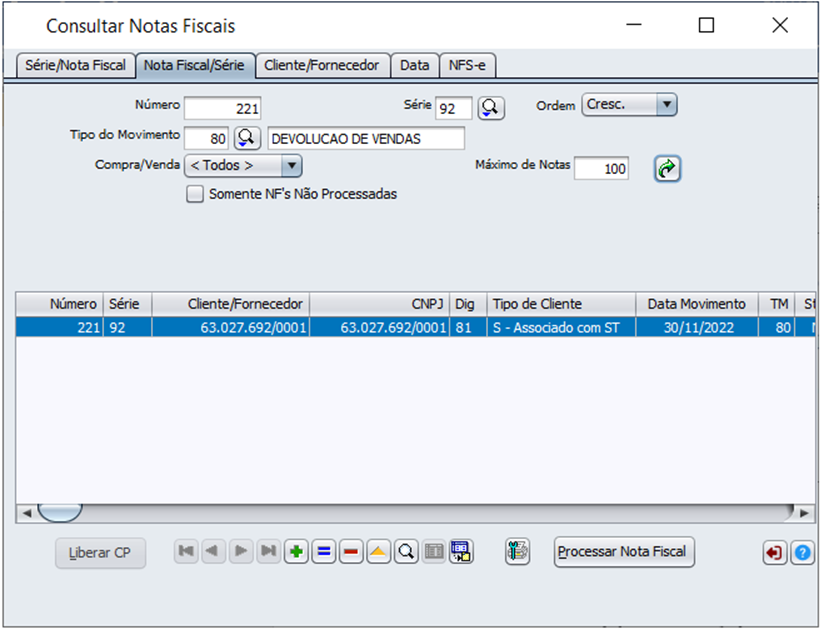Select the 30/11/2022 date cell
This screenshot has height=630, width=824.
point(697,327)
